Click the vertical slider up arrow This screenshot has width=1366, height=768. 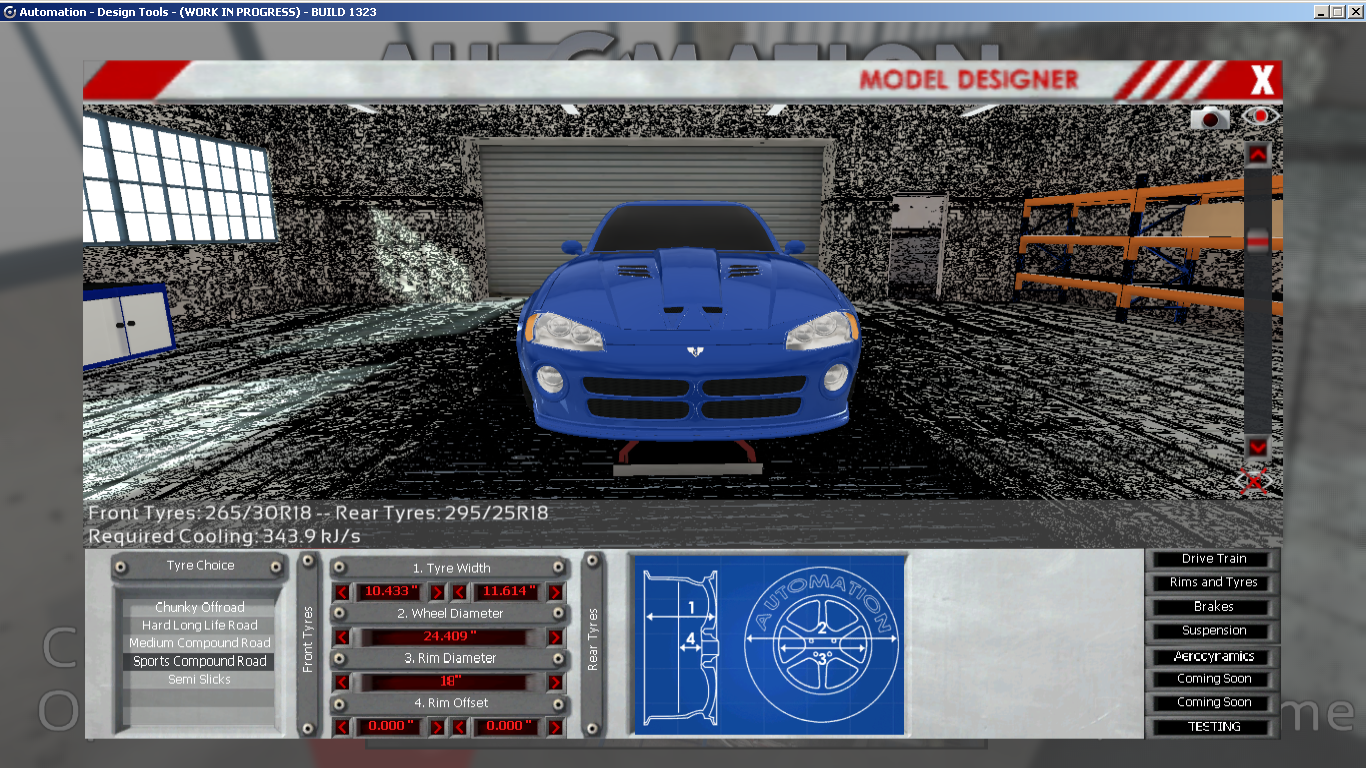[1258, 153]
